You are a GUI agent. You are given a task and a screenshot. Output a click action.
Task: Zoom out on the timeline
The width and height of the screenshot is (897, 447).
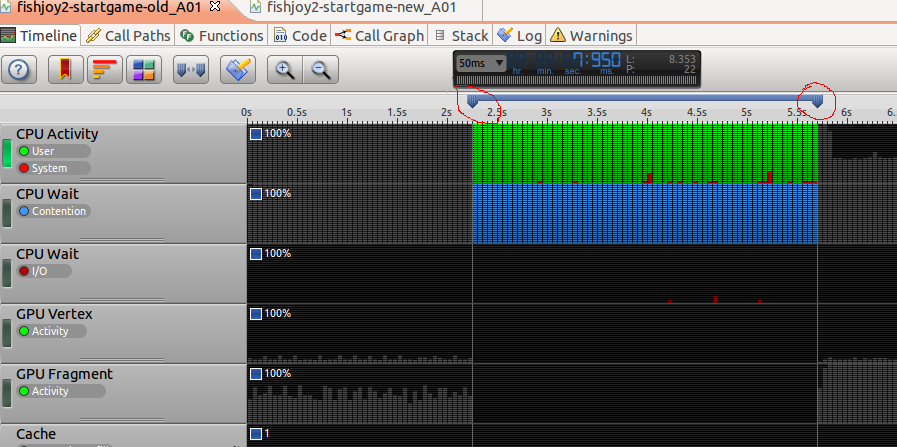point(321,70)
